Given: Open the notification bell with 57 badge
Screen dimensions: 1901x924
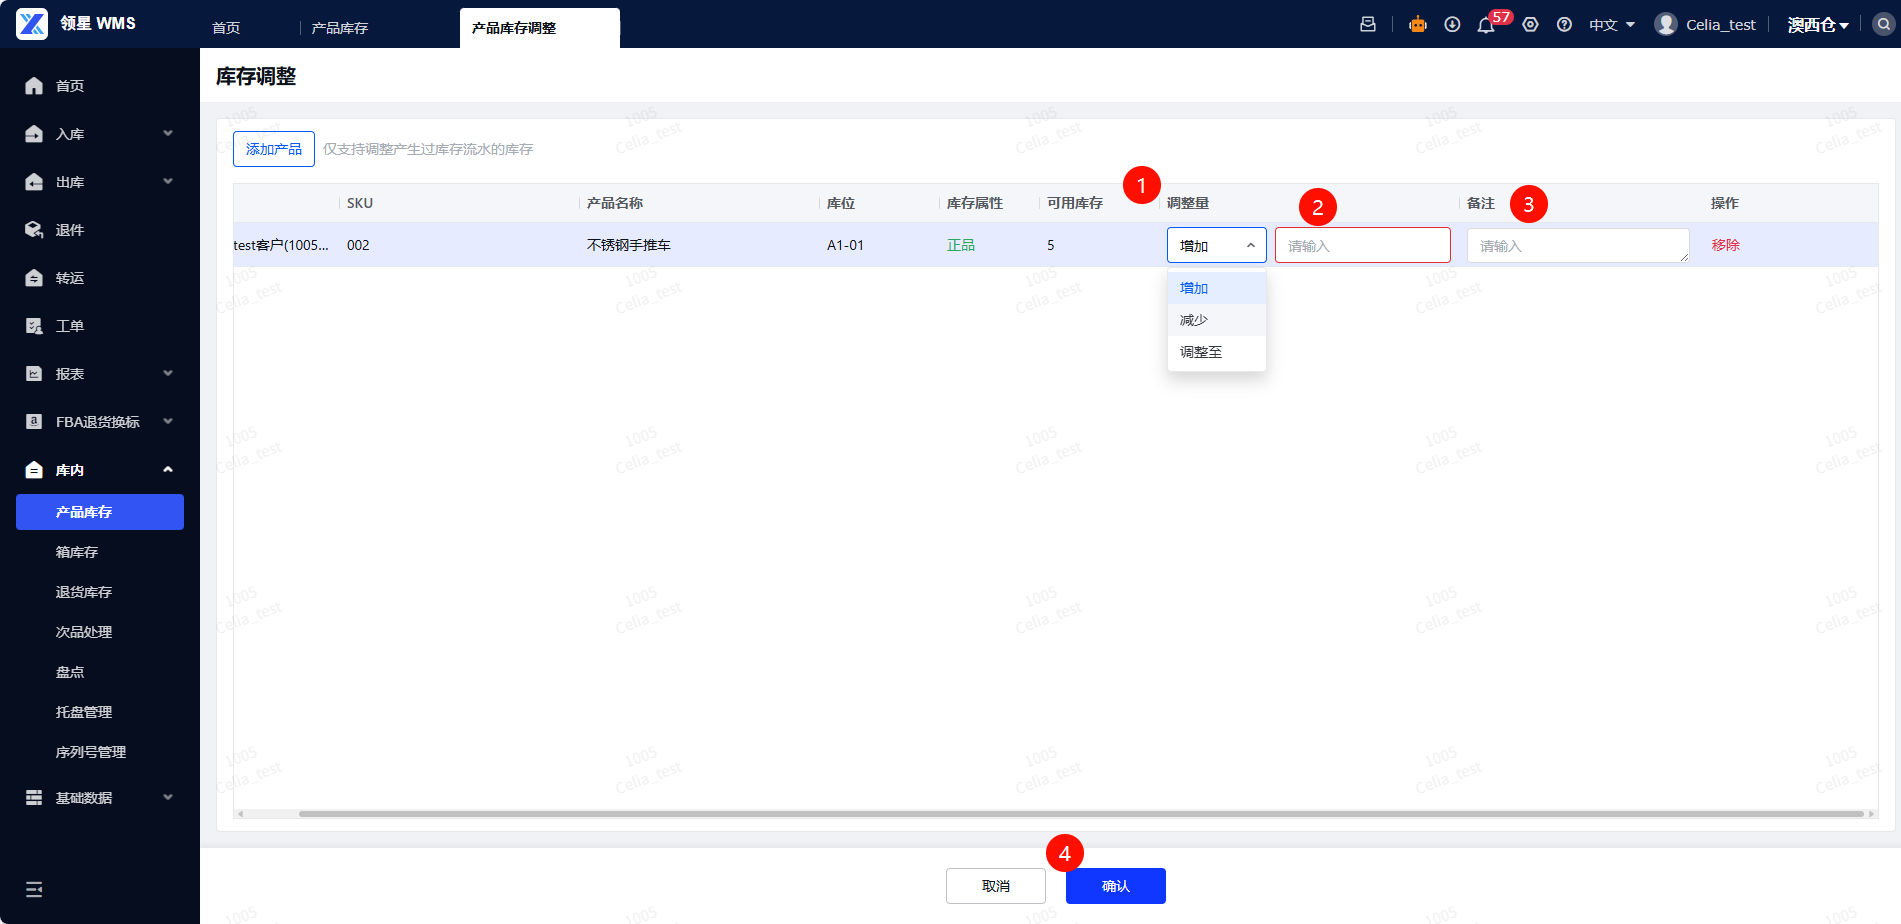Looking at the screenshot, I should pyautogui.click(x=1486, y=25).
